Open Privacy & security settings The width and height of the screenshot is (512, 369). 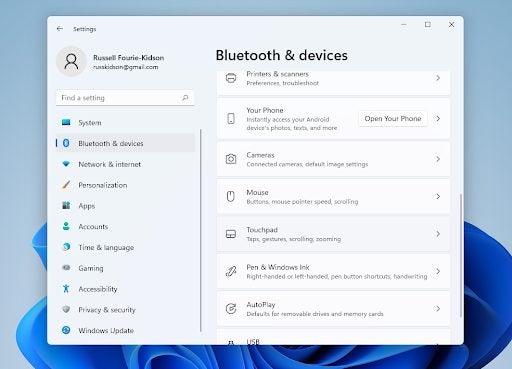coord(125,309)
